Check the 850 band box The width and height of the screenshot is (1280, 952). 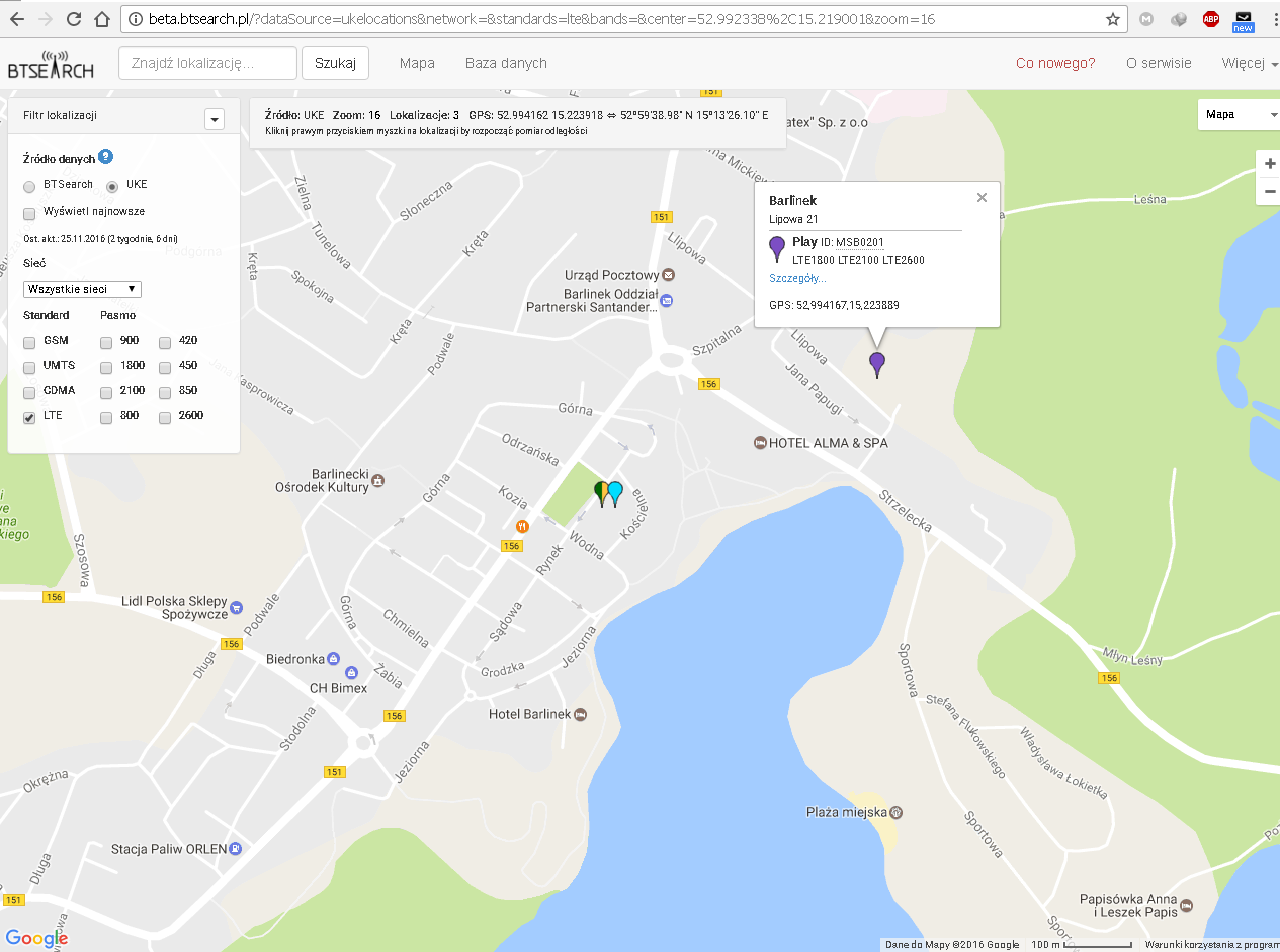click(x=165, y=392)
